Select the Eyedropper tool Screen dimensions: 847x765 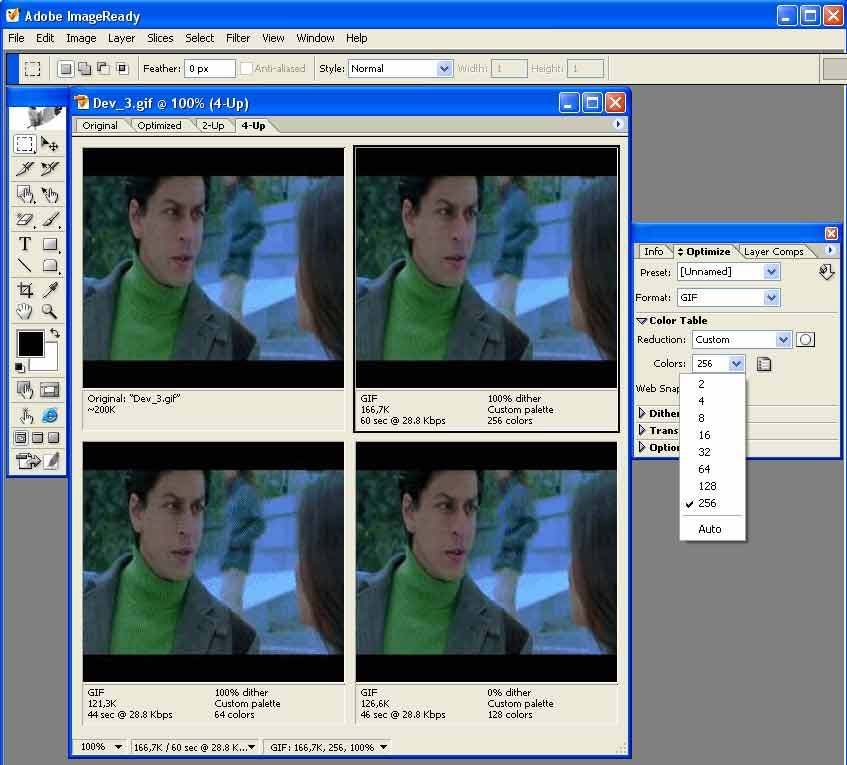pos(50,290)
